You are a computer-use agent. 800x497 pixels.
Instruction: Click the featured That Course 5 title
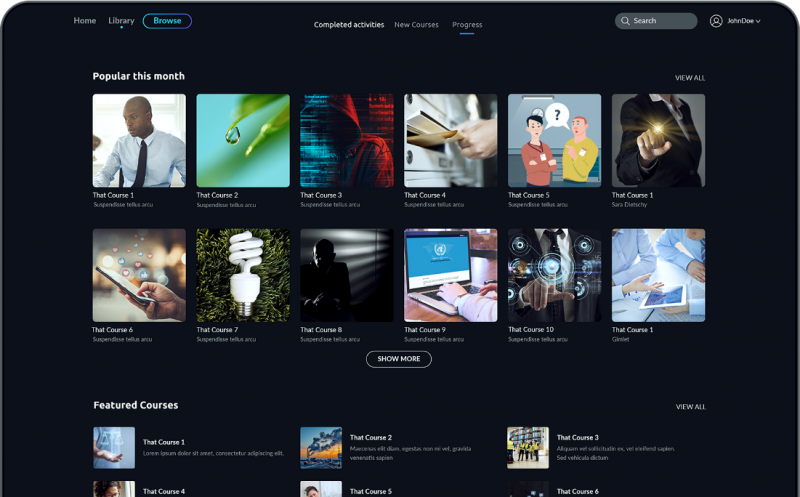coord(371,491)
